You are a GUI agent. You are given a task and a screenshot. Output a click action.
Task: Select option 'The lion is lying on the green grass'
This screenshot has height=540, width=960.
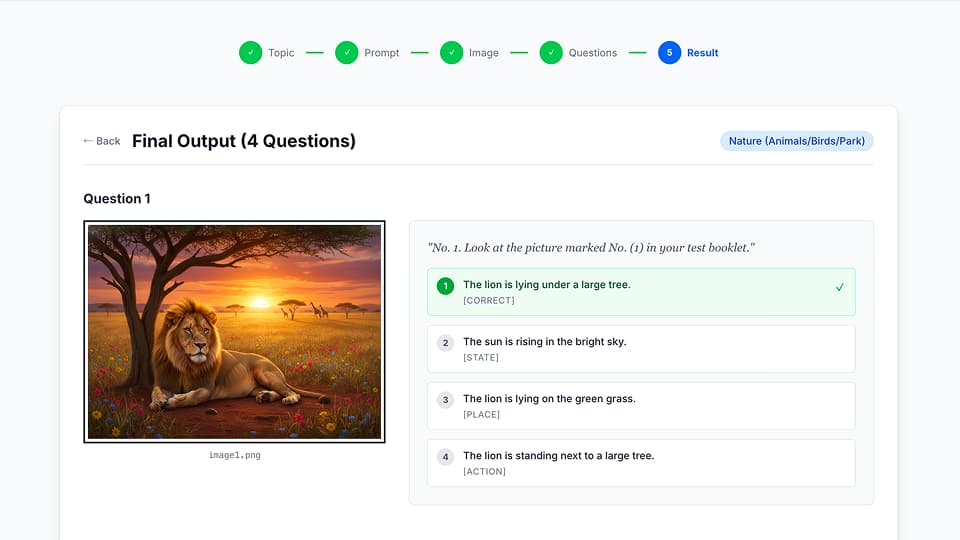pos(549,399)
